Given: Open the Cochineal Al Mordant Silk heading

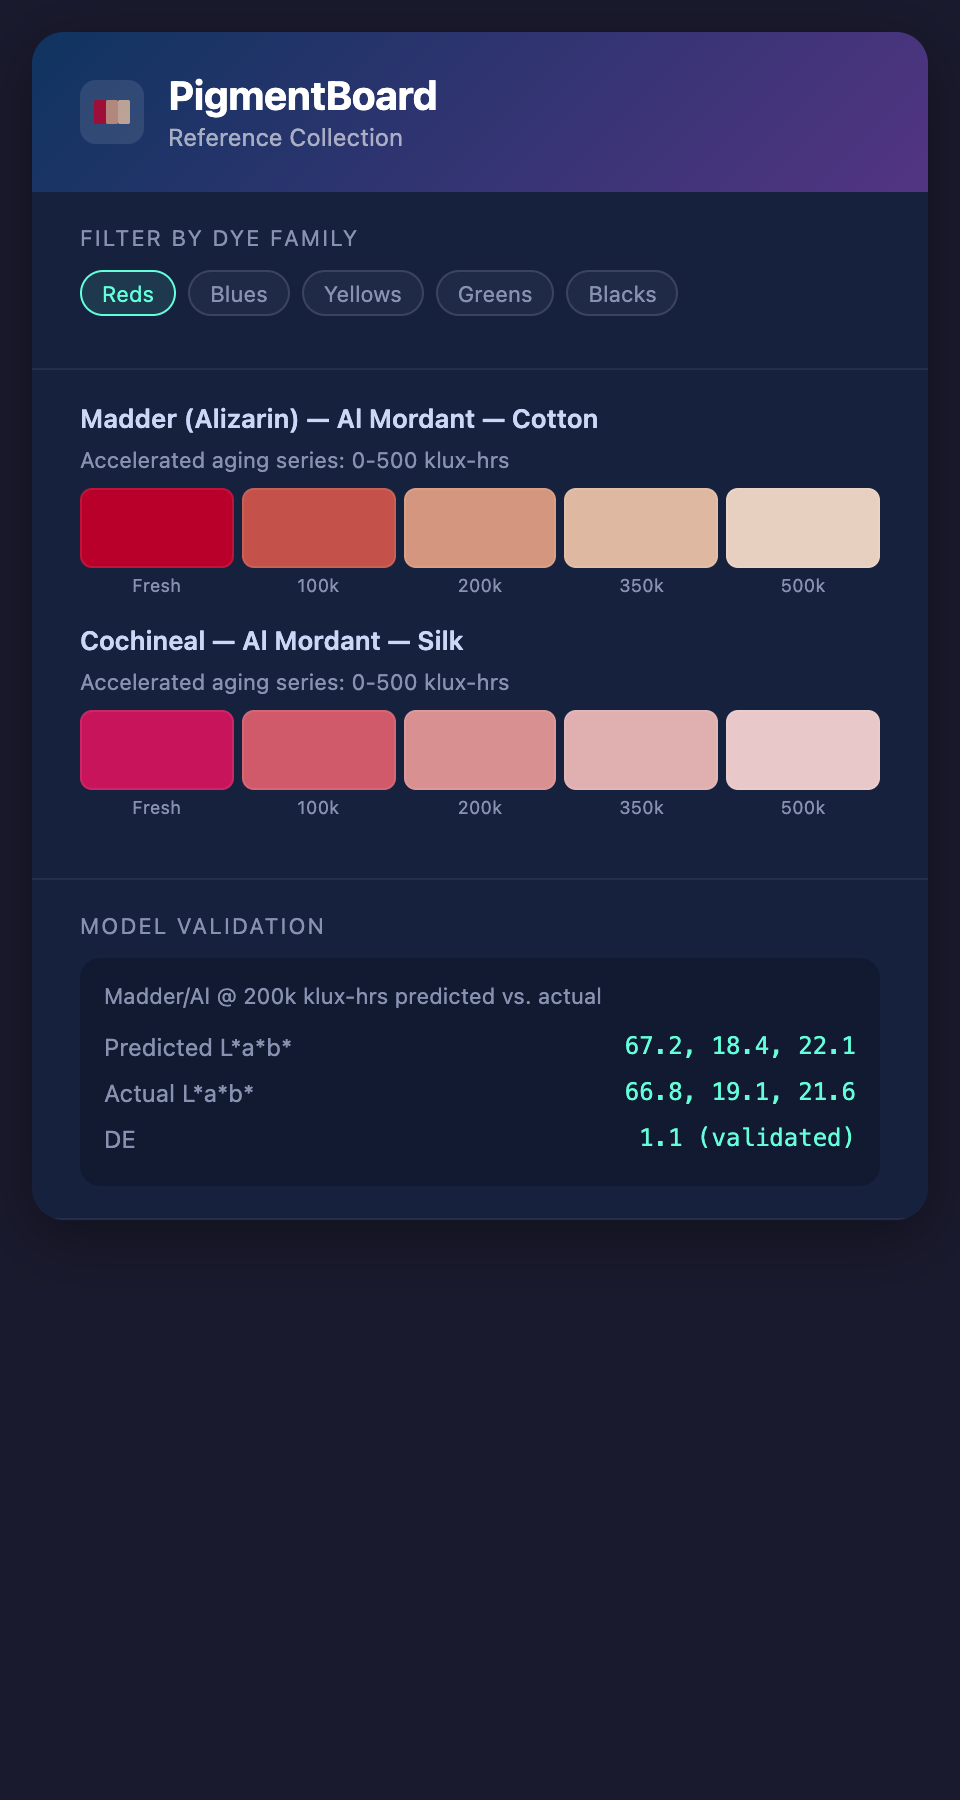Looking at the screenshot, I should pyautogui.click(x=272, y=641).
